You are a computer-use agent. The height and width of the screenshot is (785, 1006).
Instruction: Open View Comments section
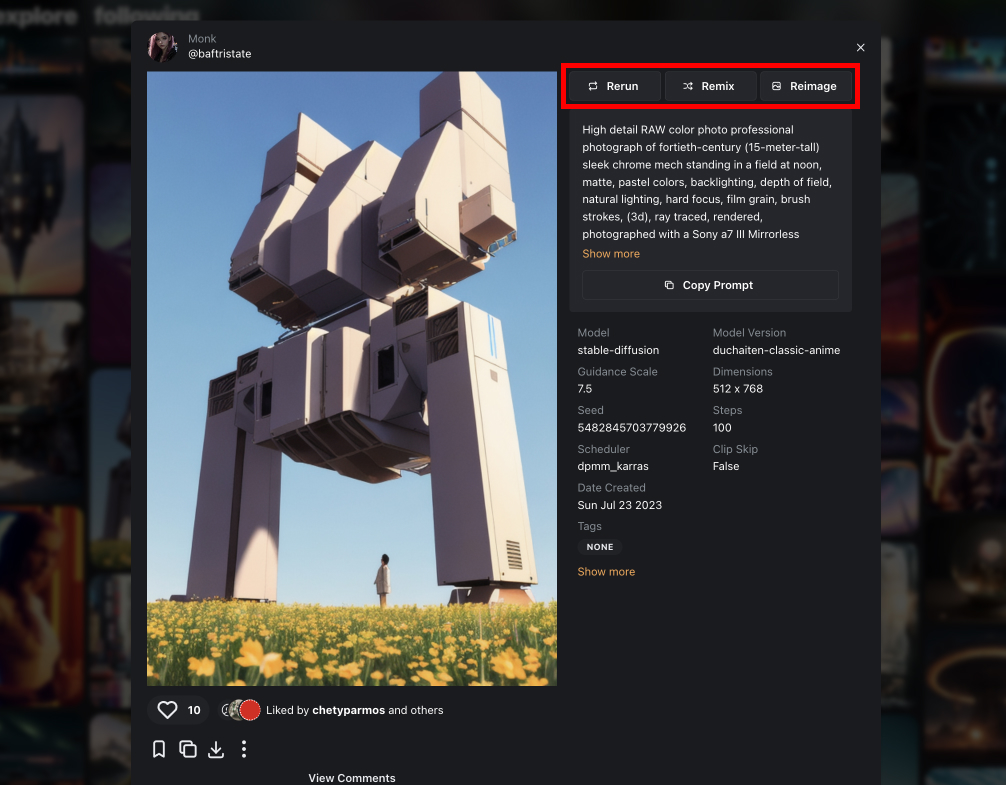(x=352, y=778)
